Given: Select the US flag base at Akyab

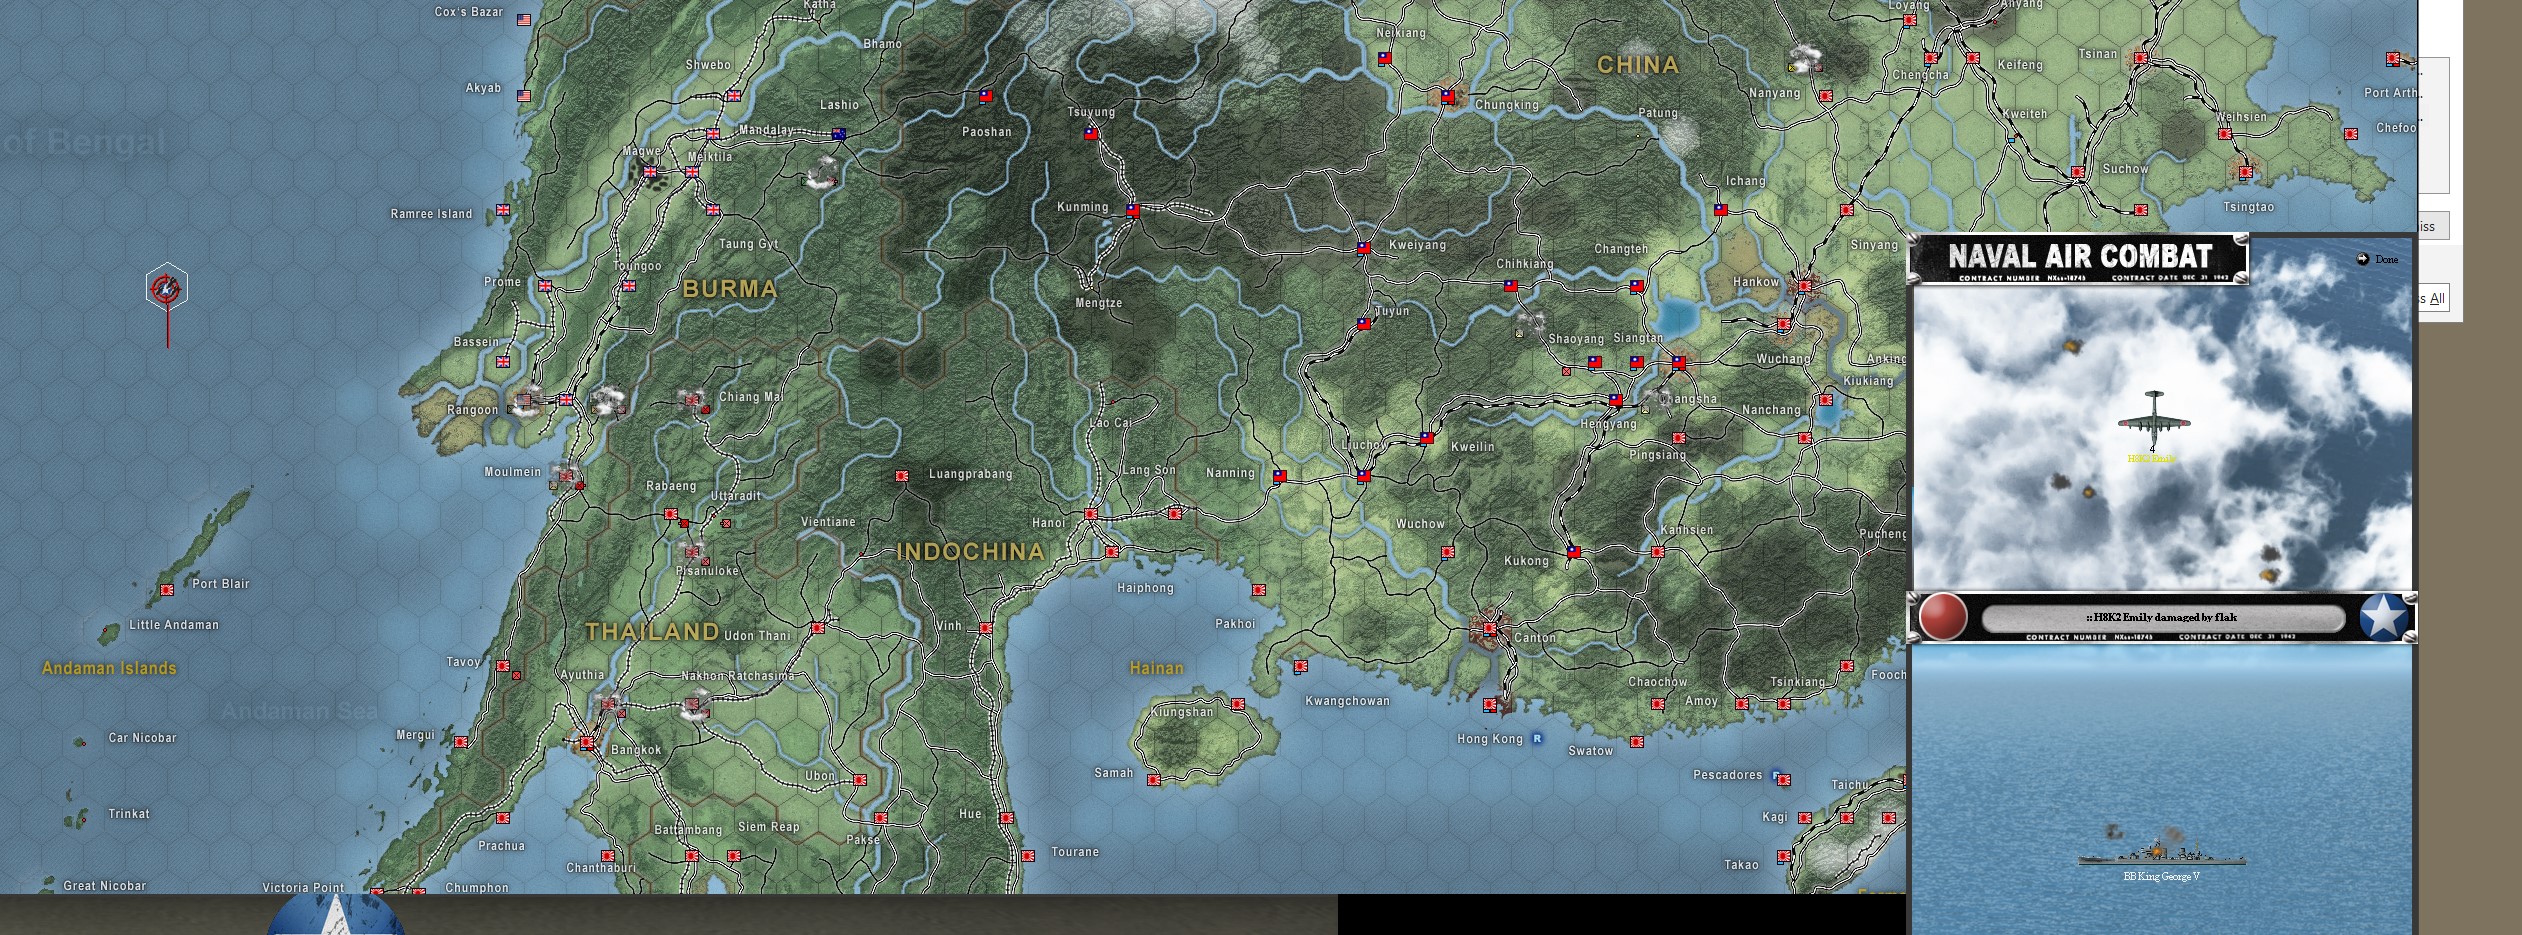Looking at the screenshot, I should click(x=524, y=96).
